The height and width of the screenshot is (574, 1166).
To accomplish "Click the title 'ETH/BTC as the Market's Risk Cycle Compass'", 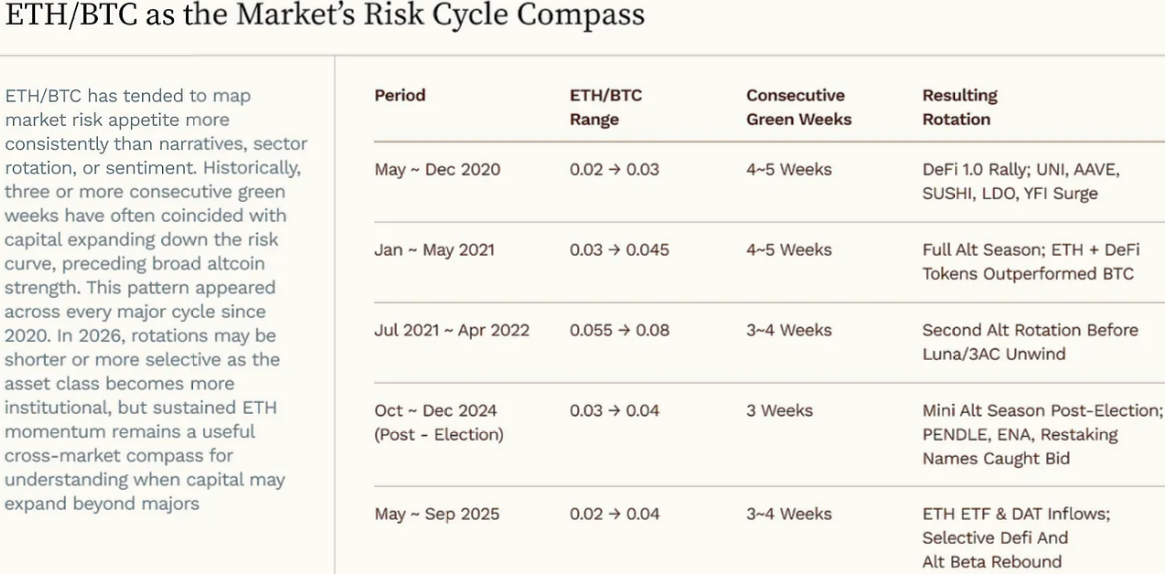I will pos(325,16).
